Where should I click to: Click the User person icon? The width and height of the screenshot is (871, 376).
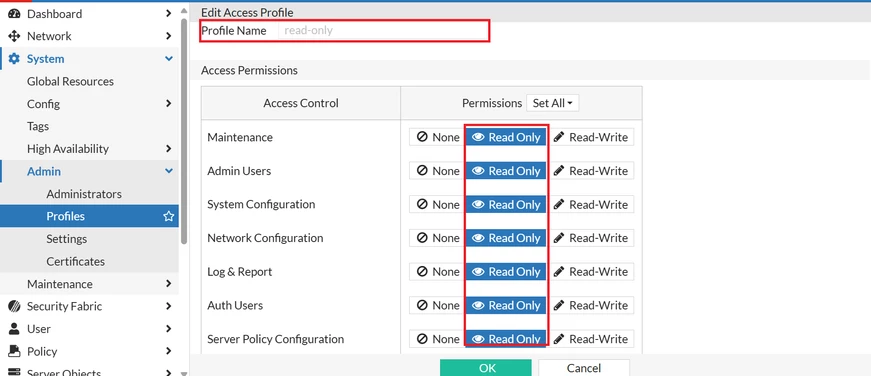click(x=14, y=329)
